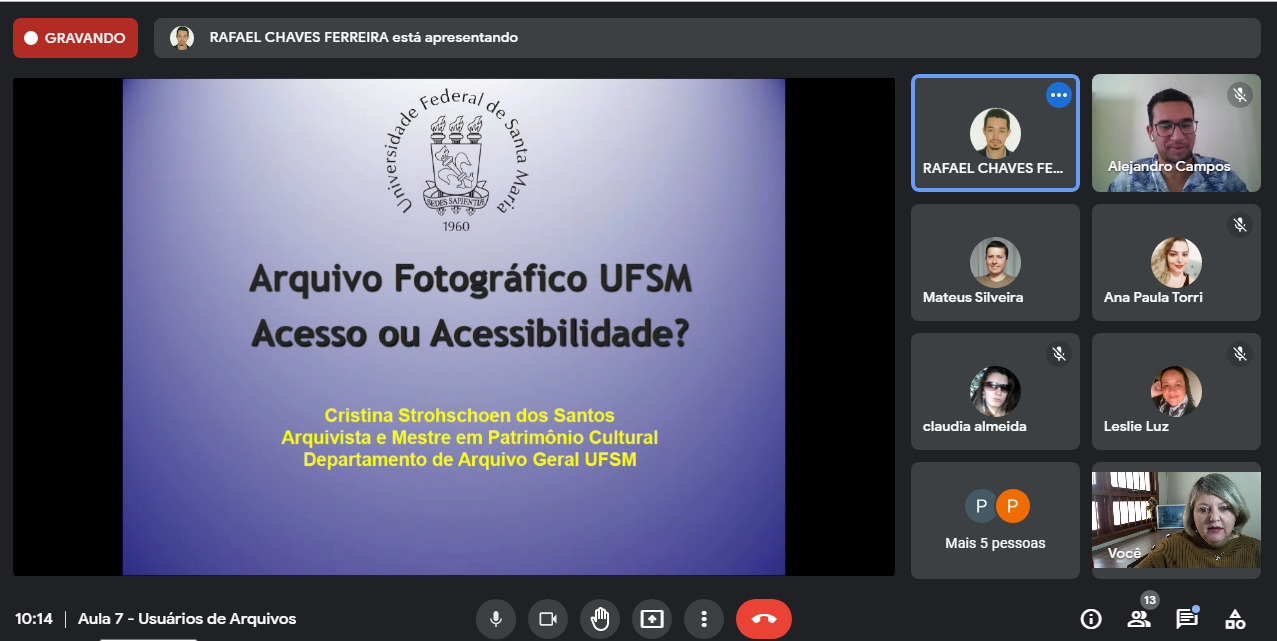Click muted mic icon on Leslie Luz
The image size is (1277, 641).
1240,354
